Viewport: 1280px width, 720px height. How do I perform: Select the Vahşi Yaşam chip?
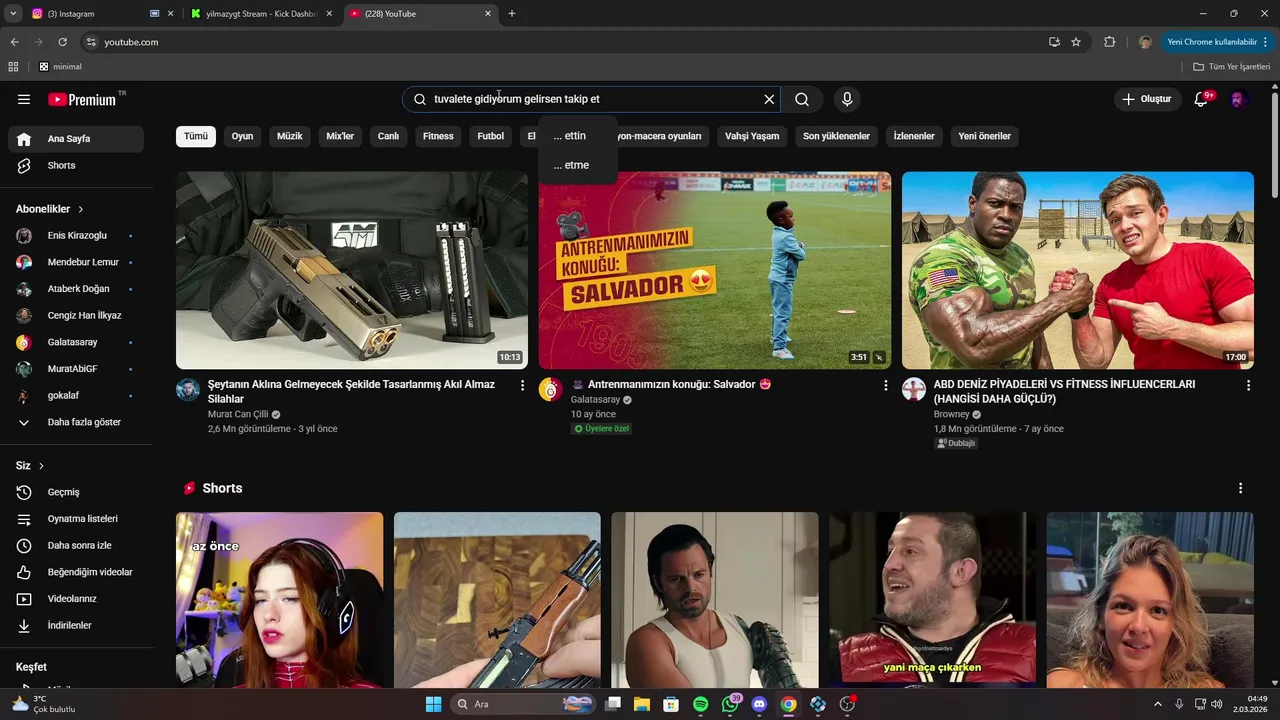pos(752,136)
